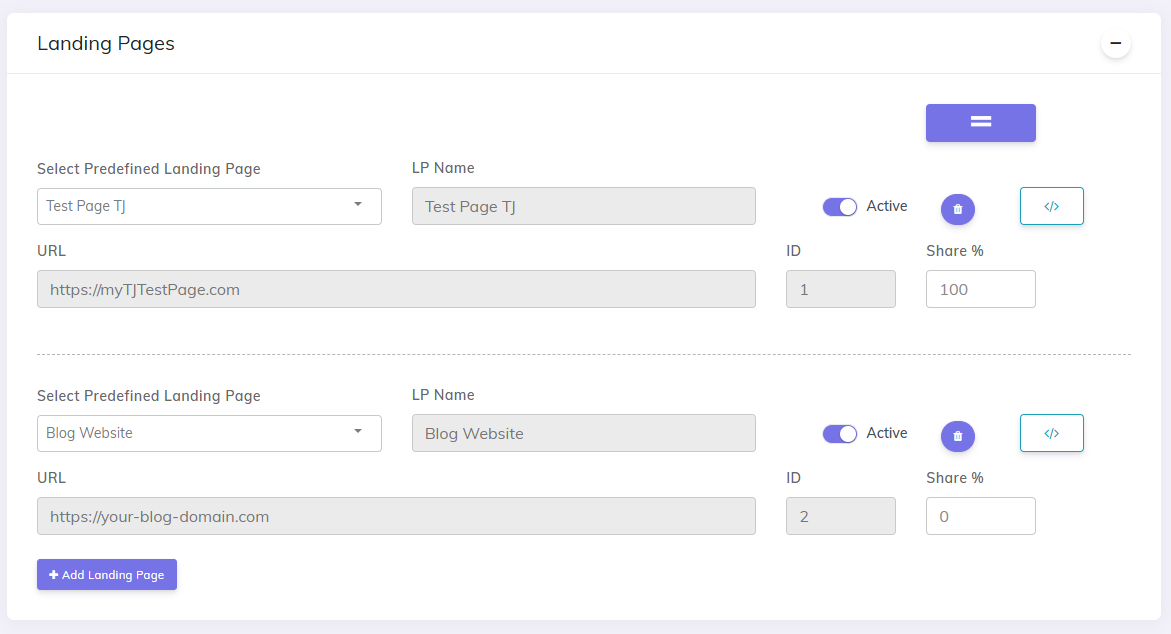Toggle Active switch for Blog Website
The image size is (1171, 634).
840,434
